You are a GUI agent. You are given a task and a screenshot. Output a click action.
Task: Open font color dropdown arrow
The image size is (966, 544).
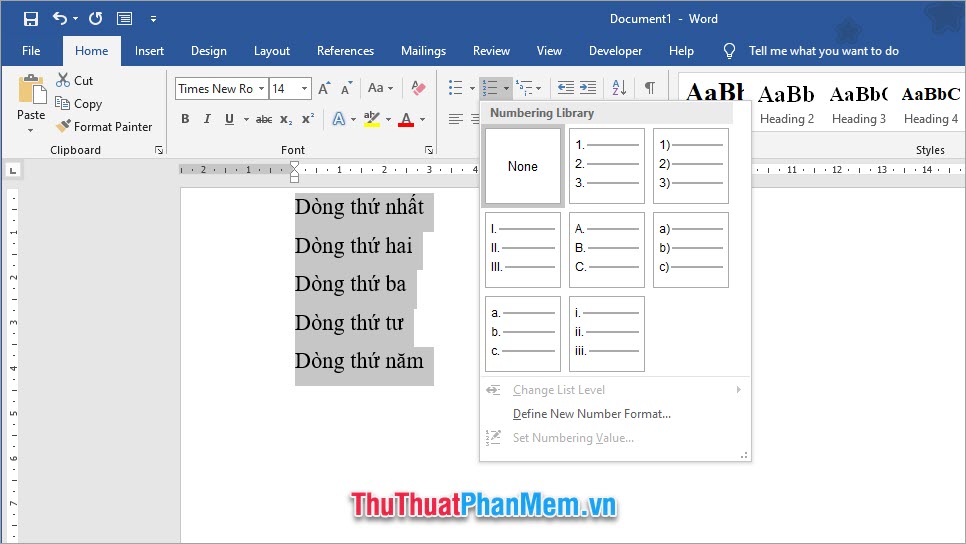[423, 120]
